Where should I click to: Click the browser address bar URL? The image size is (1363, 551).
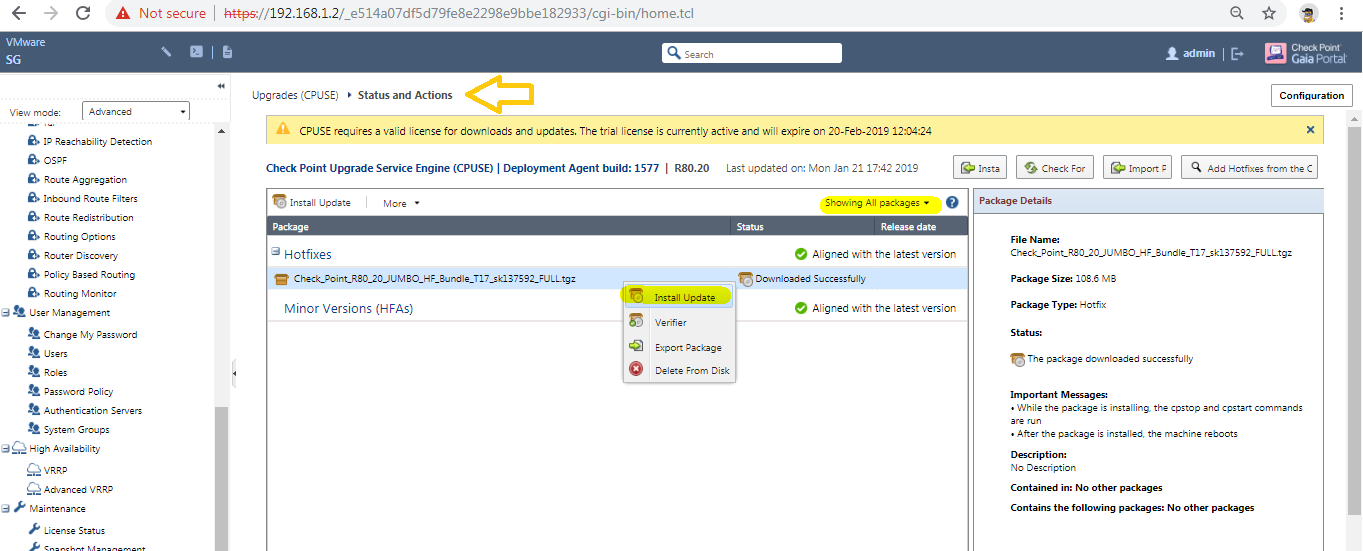pos(458,14)
